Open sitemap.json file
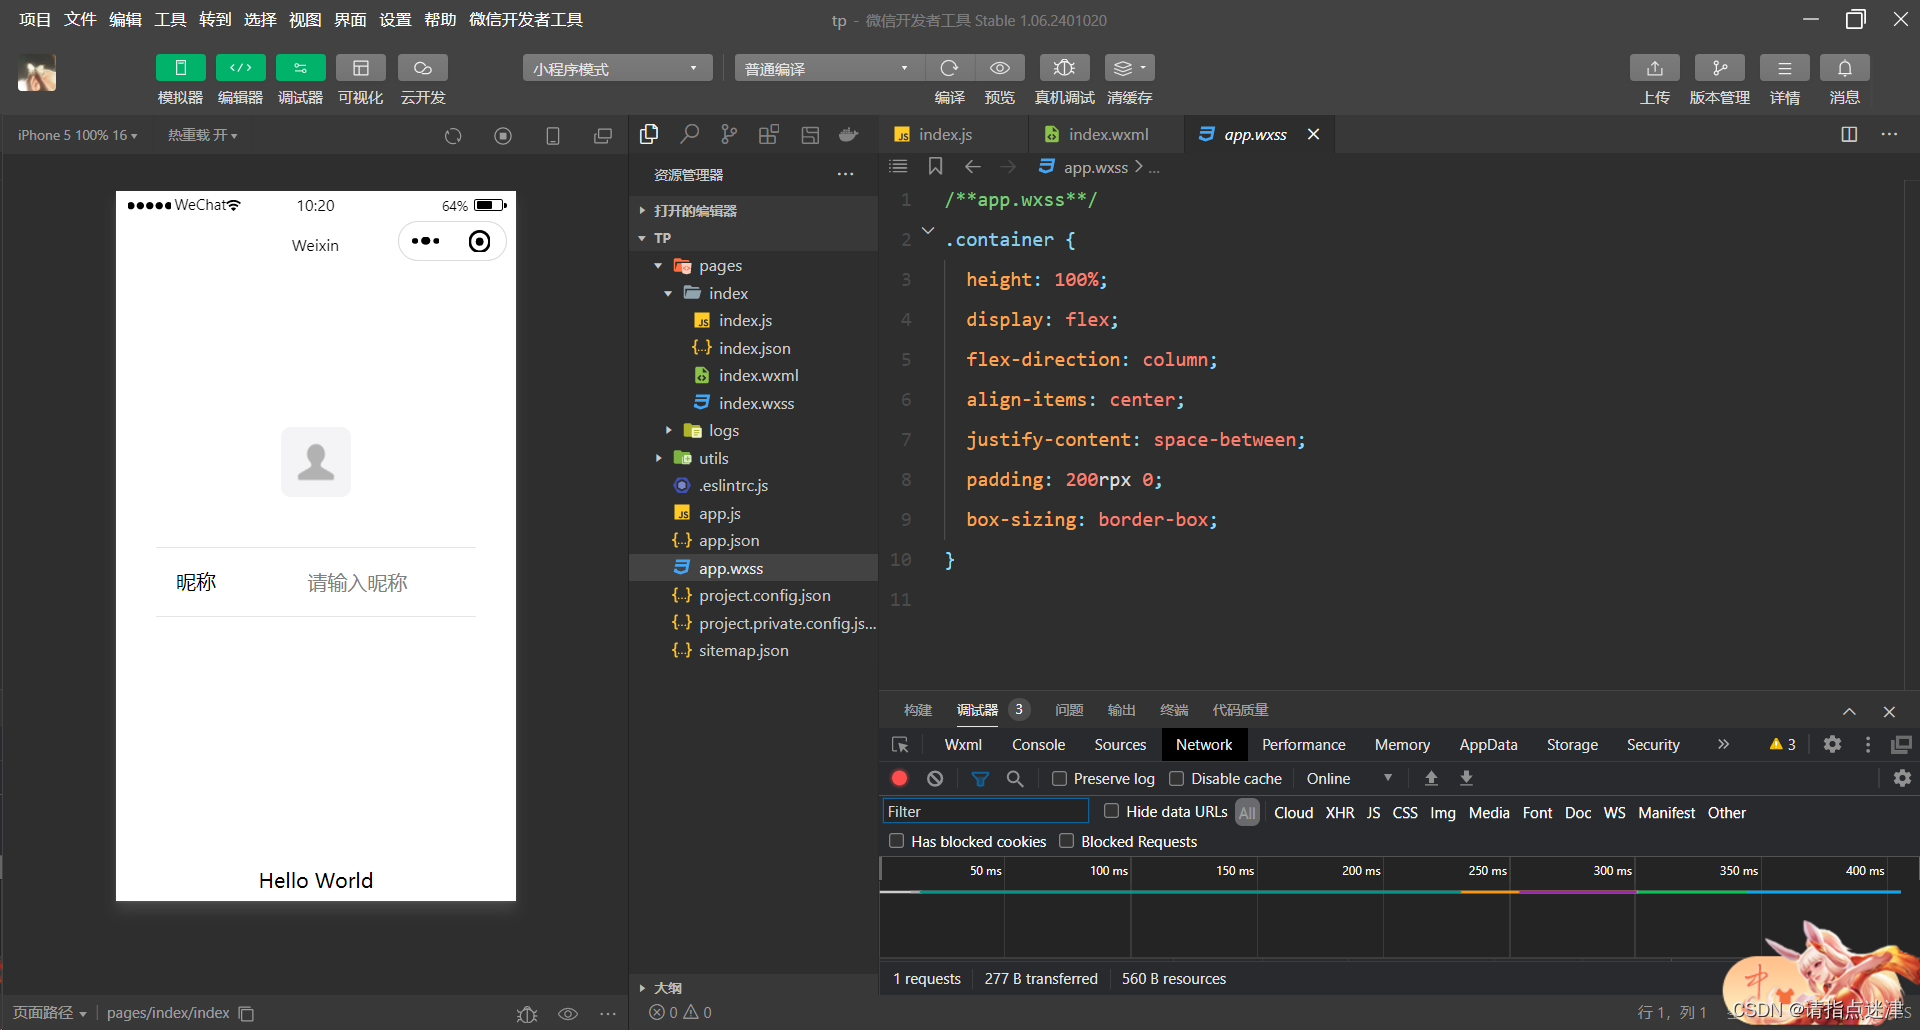1920x1030 pixels. pos(753,650)
